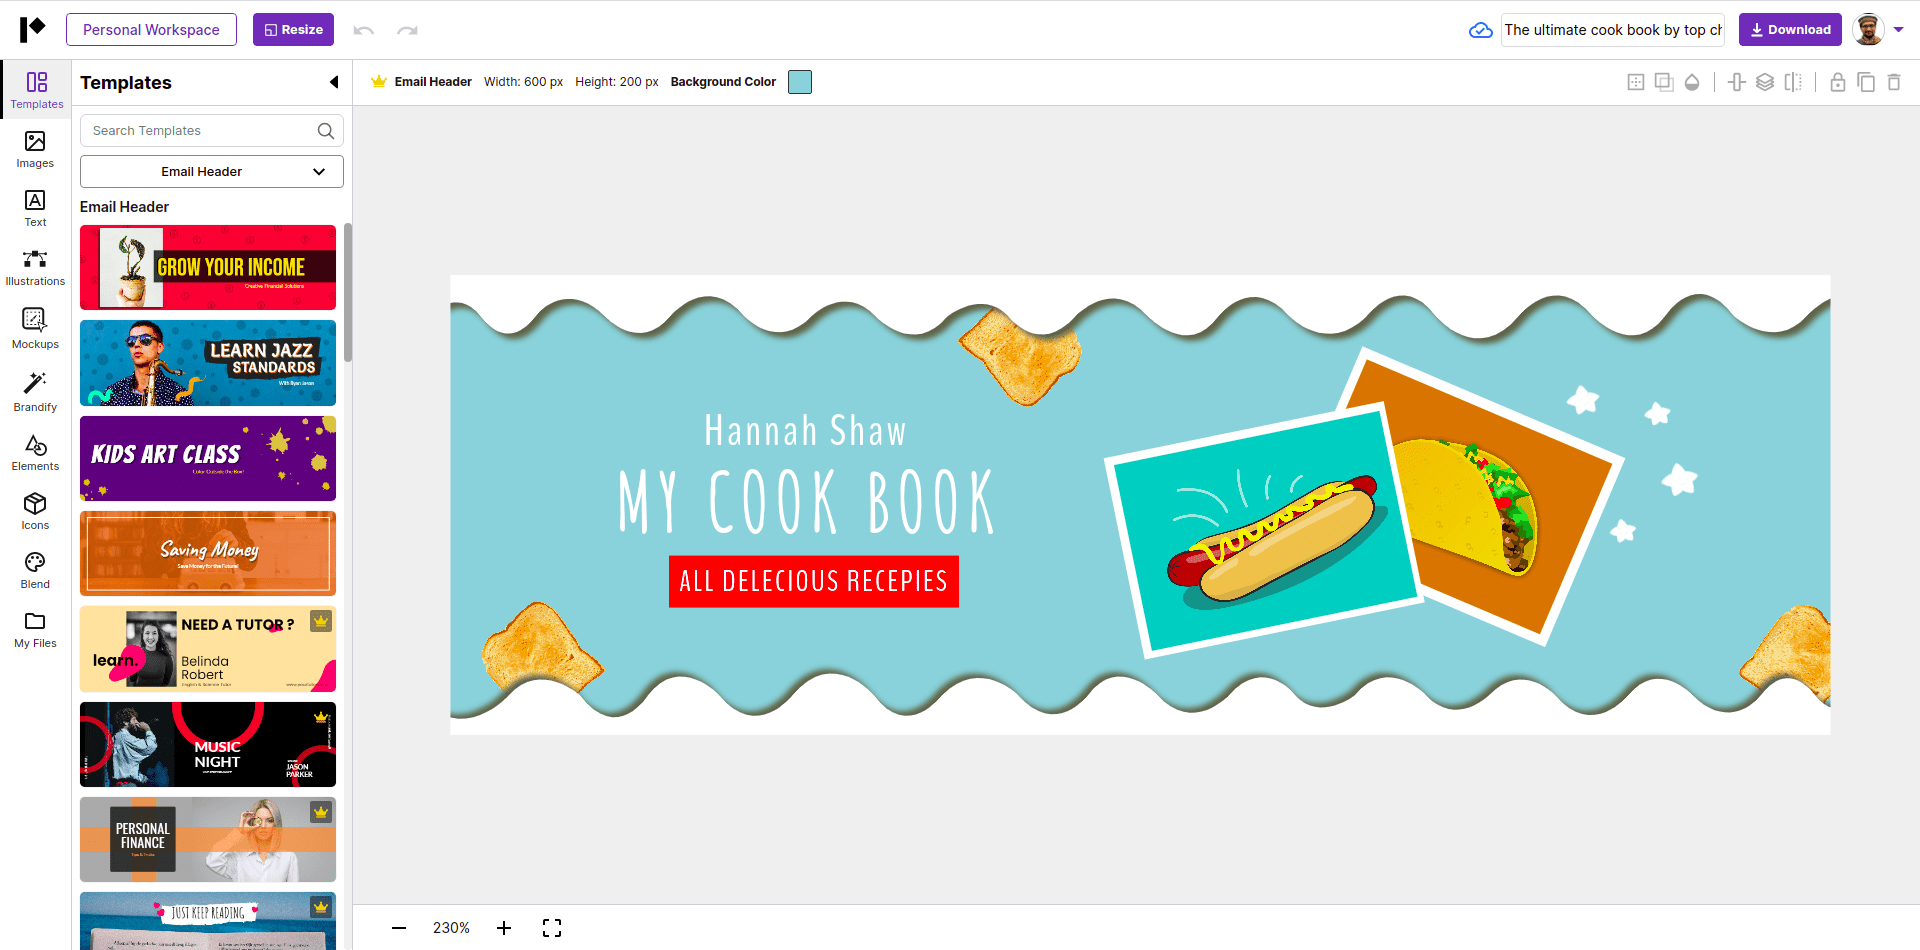The width and height of the screenshot is (1920, 950).
Task: Select the Brandify sidebar tool
Action: coord(35,390)
